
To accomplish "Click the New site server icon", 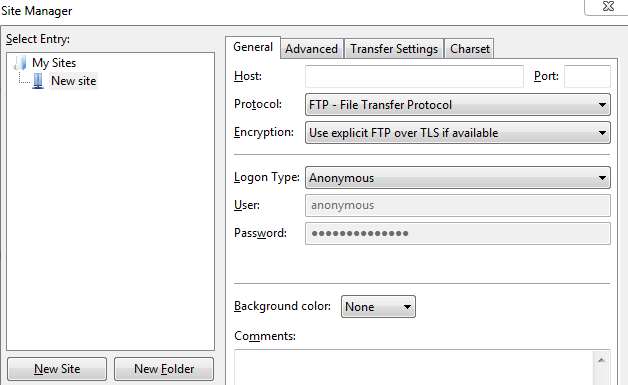I will [x=38, y=81].
